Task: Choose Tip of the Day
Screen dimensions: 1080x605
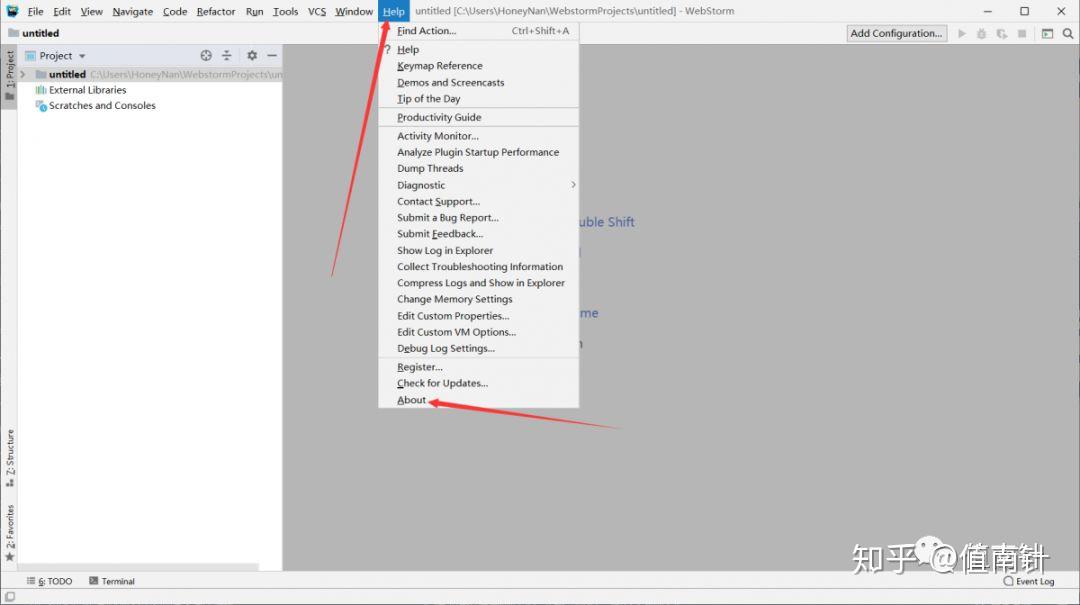Action: pos(479,99)
